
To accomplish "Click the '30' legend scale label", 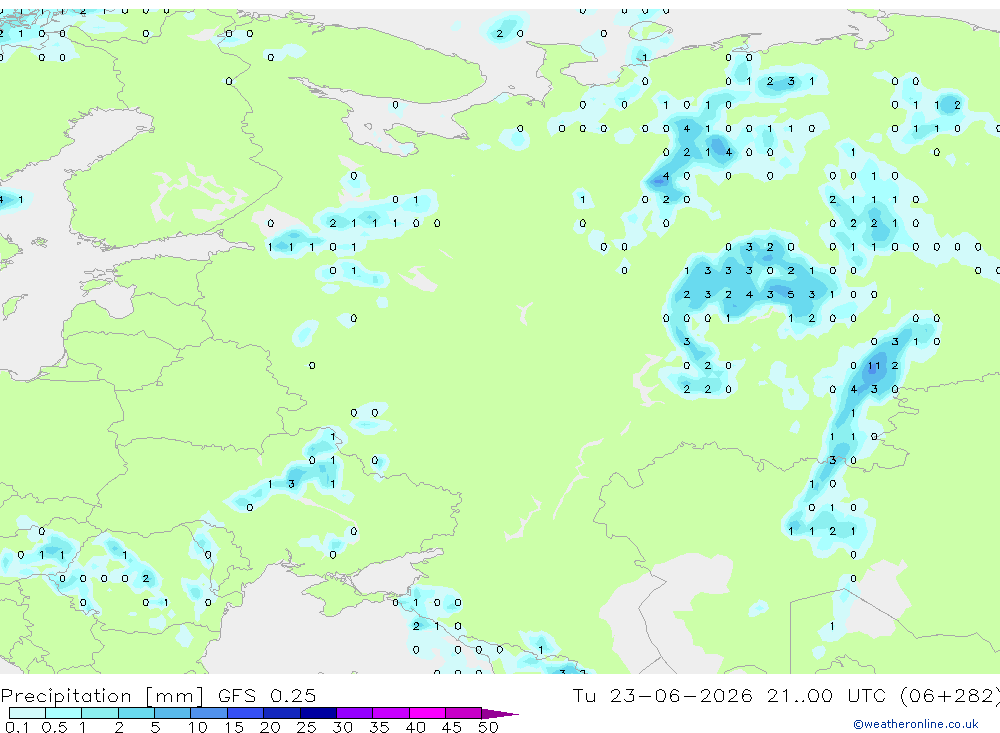I will pos(343,727).
